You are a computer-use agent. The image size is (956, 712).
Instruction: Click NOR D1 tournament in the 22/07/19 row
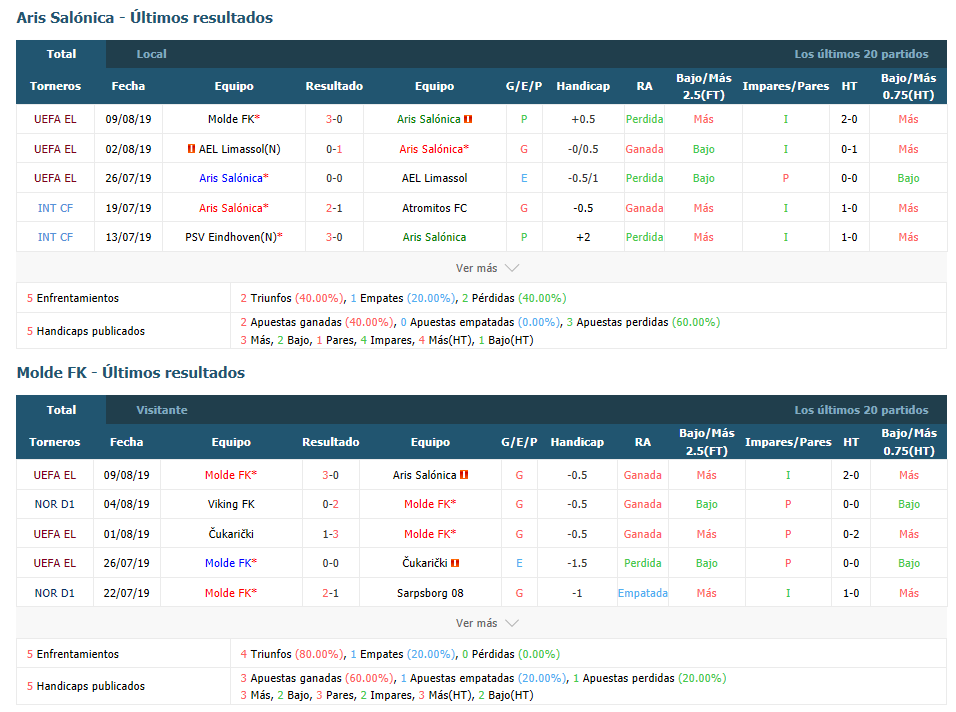(55, 593)
